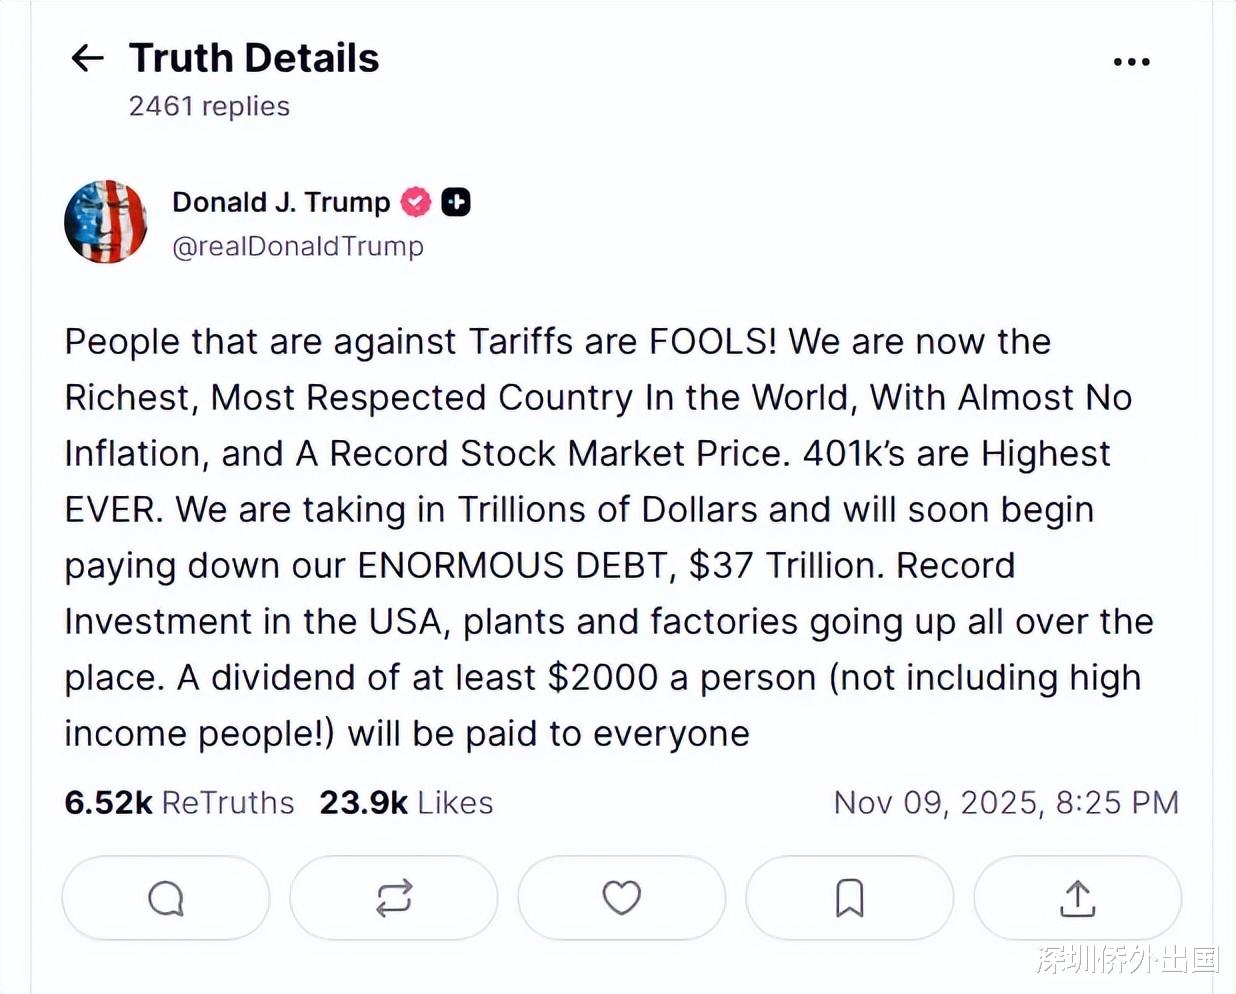Click the Truth Details header title

[254, 58]
